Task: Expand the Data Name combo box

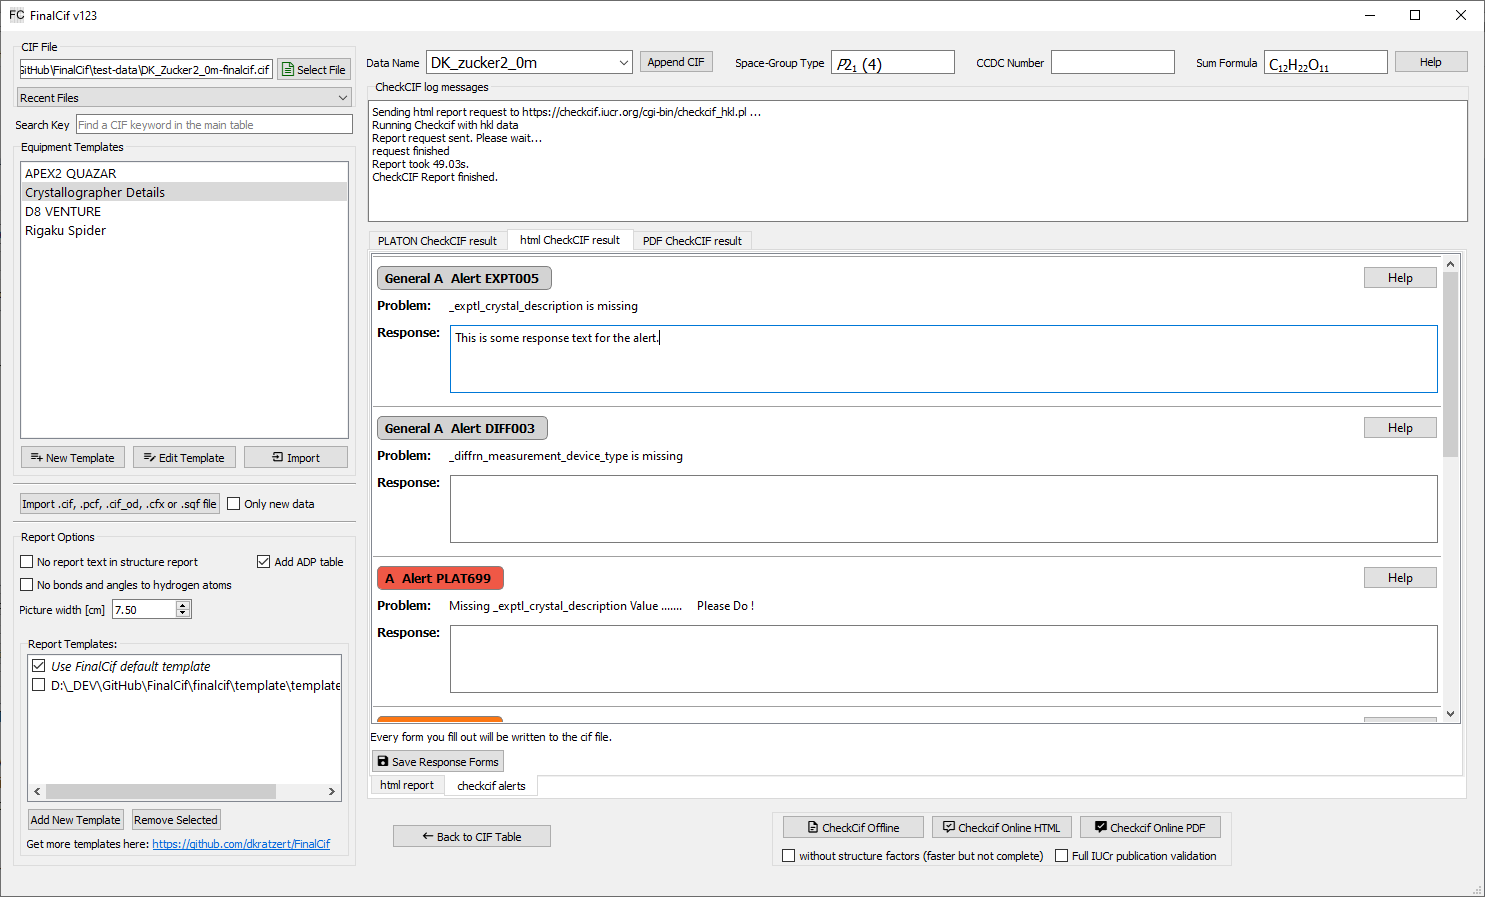Action: coord(623,63)
